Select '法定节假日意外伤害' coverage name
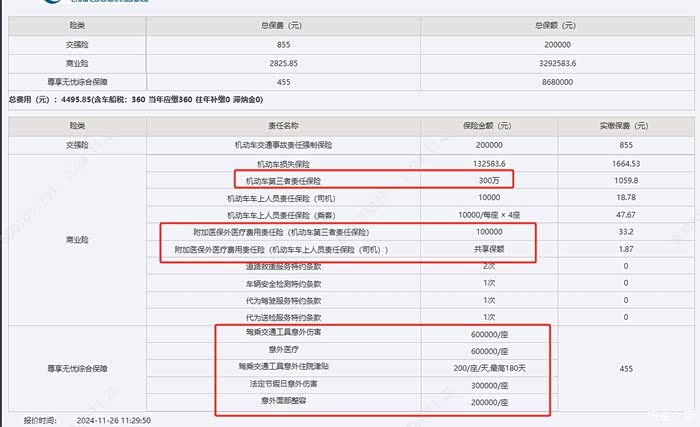This screenshot has width=700, height=427. click(x=283, y=384)
